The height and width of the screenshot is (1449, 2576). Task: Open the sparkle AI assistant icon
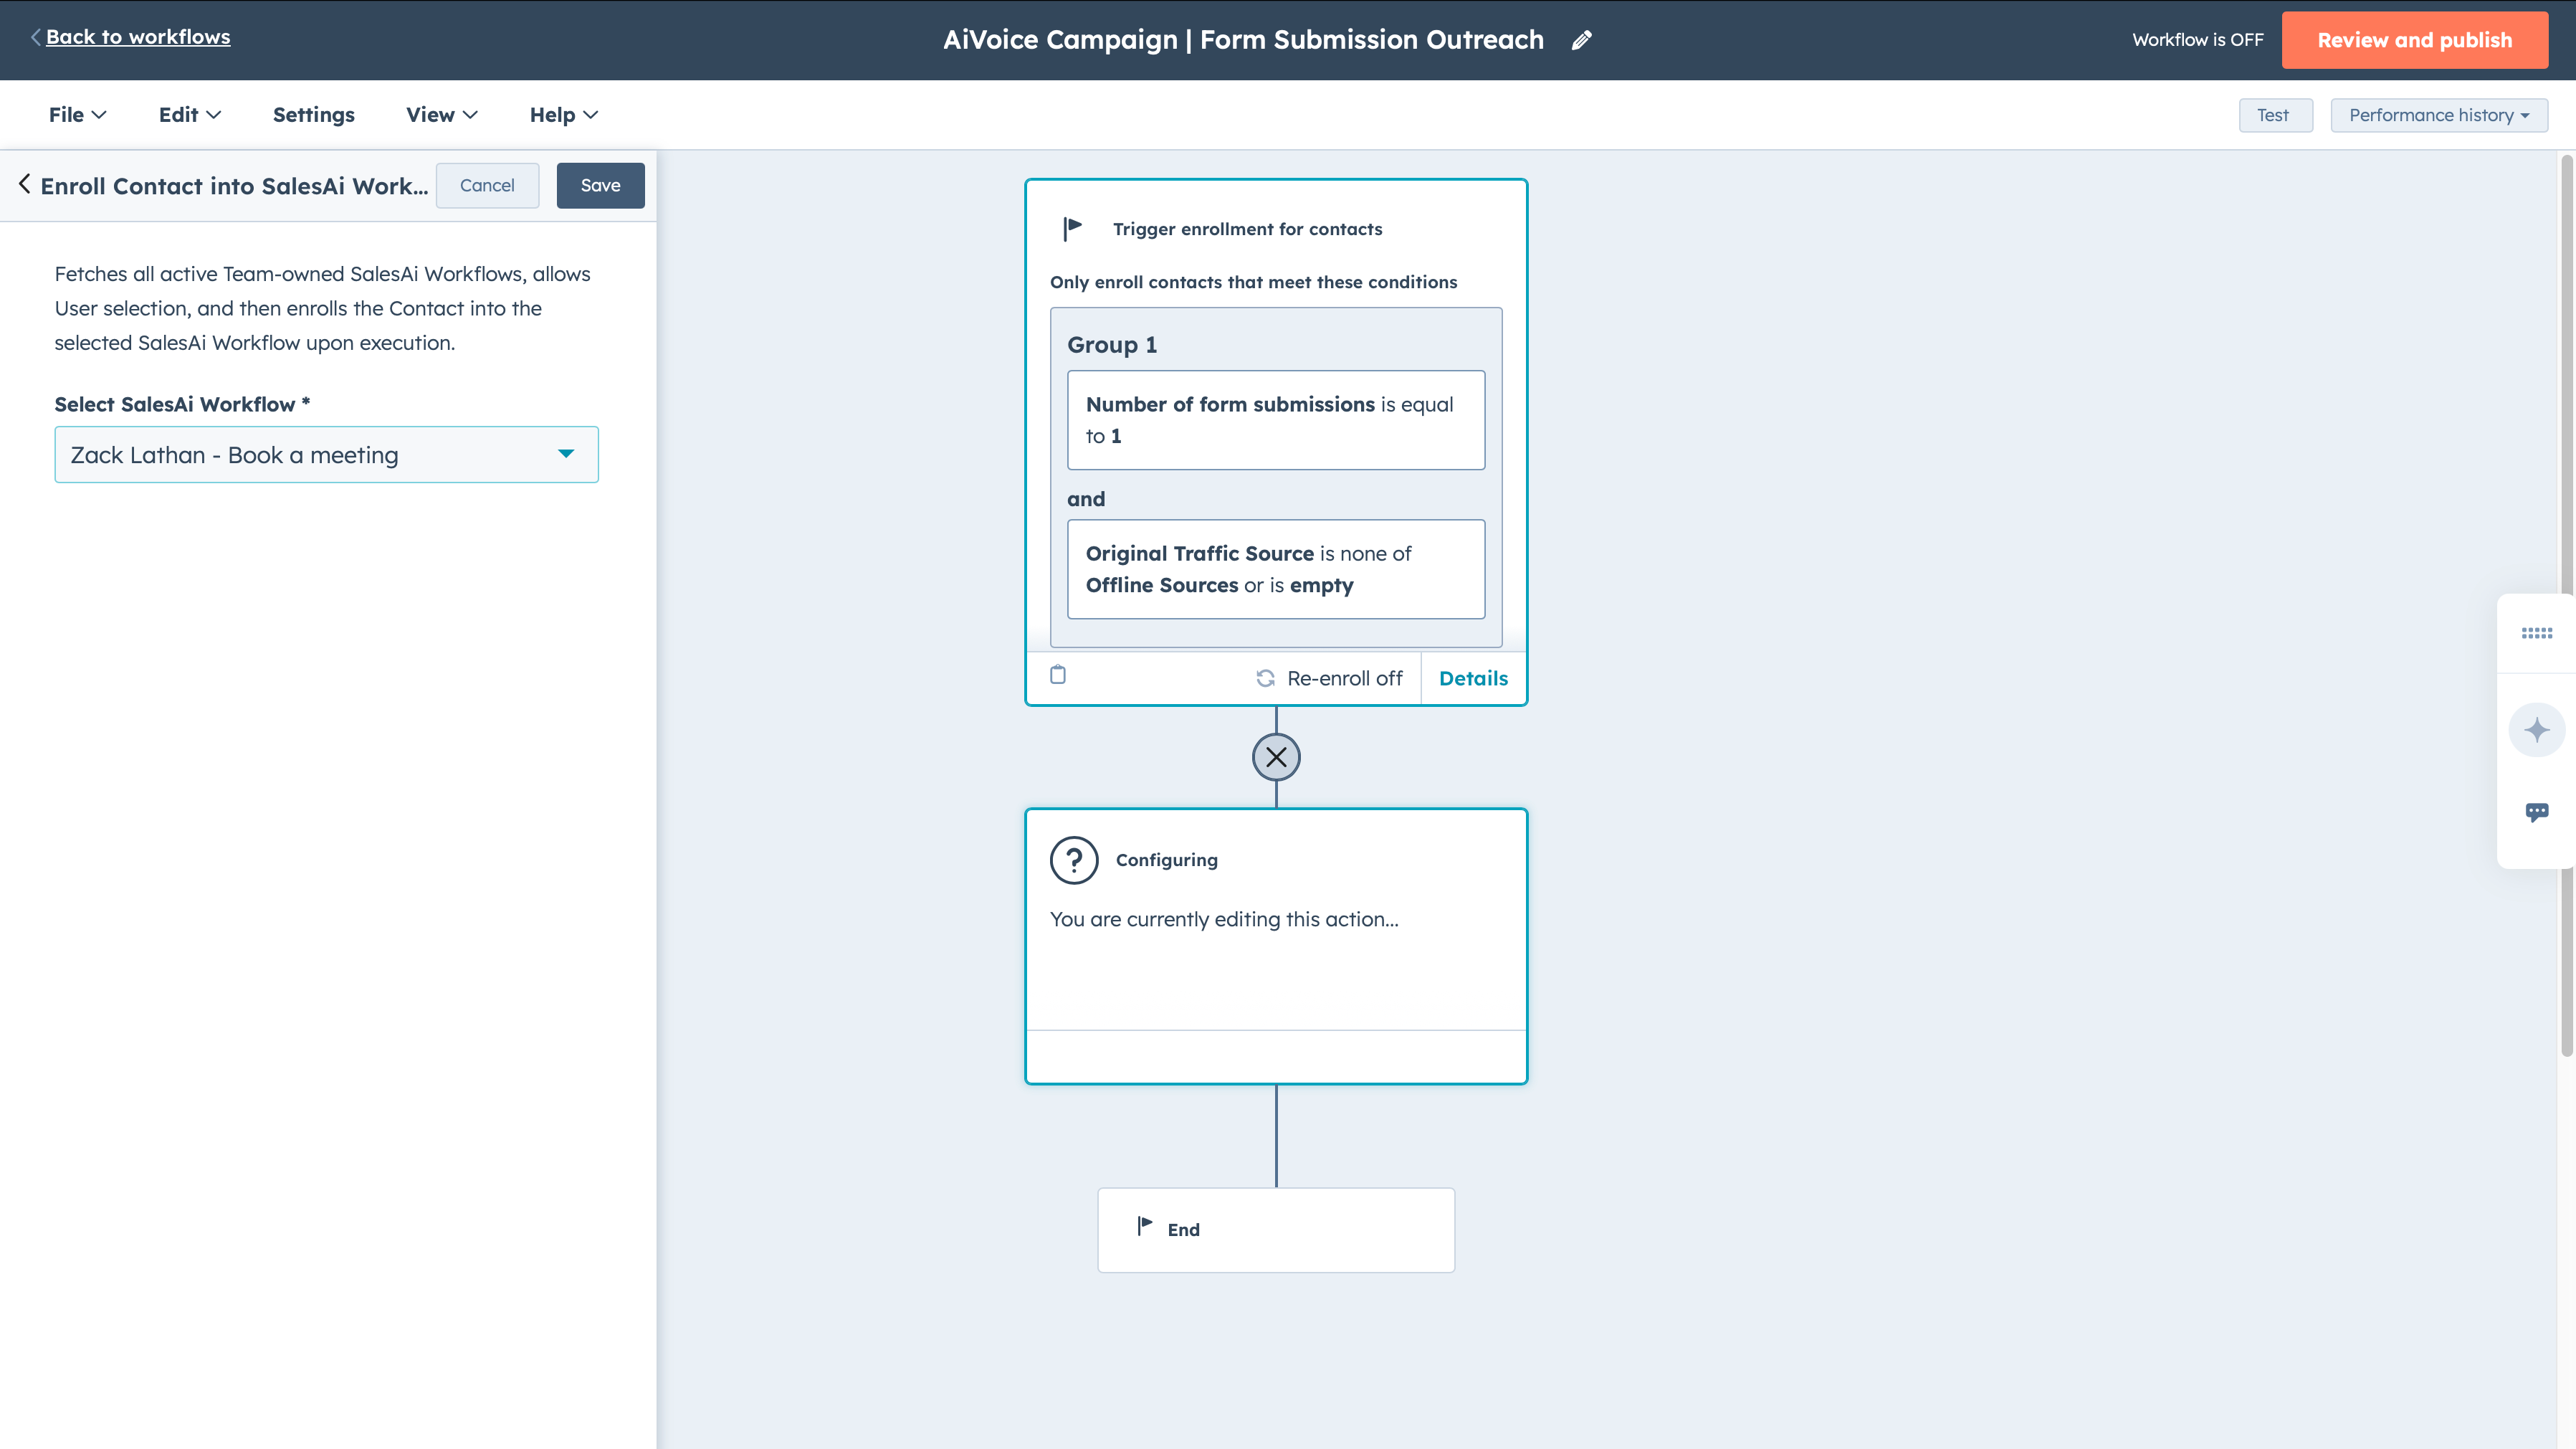(2536, 730)
